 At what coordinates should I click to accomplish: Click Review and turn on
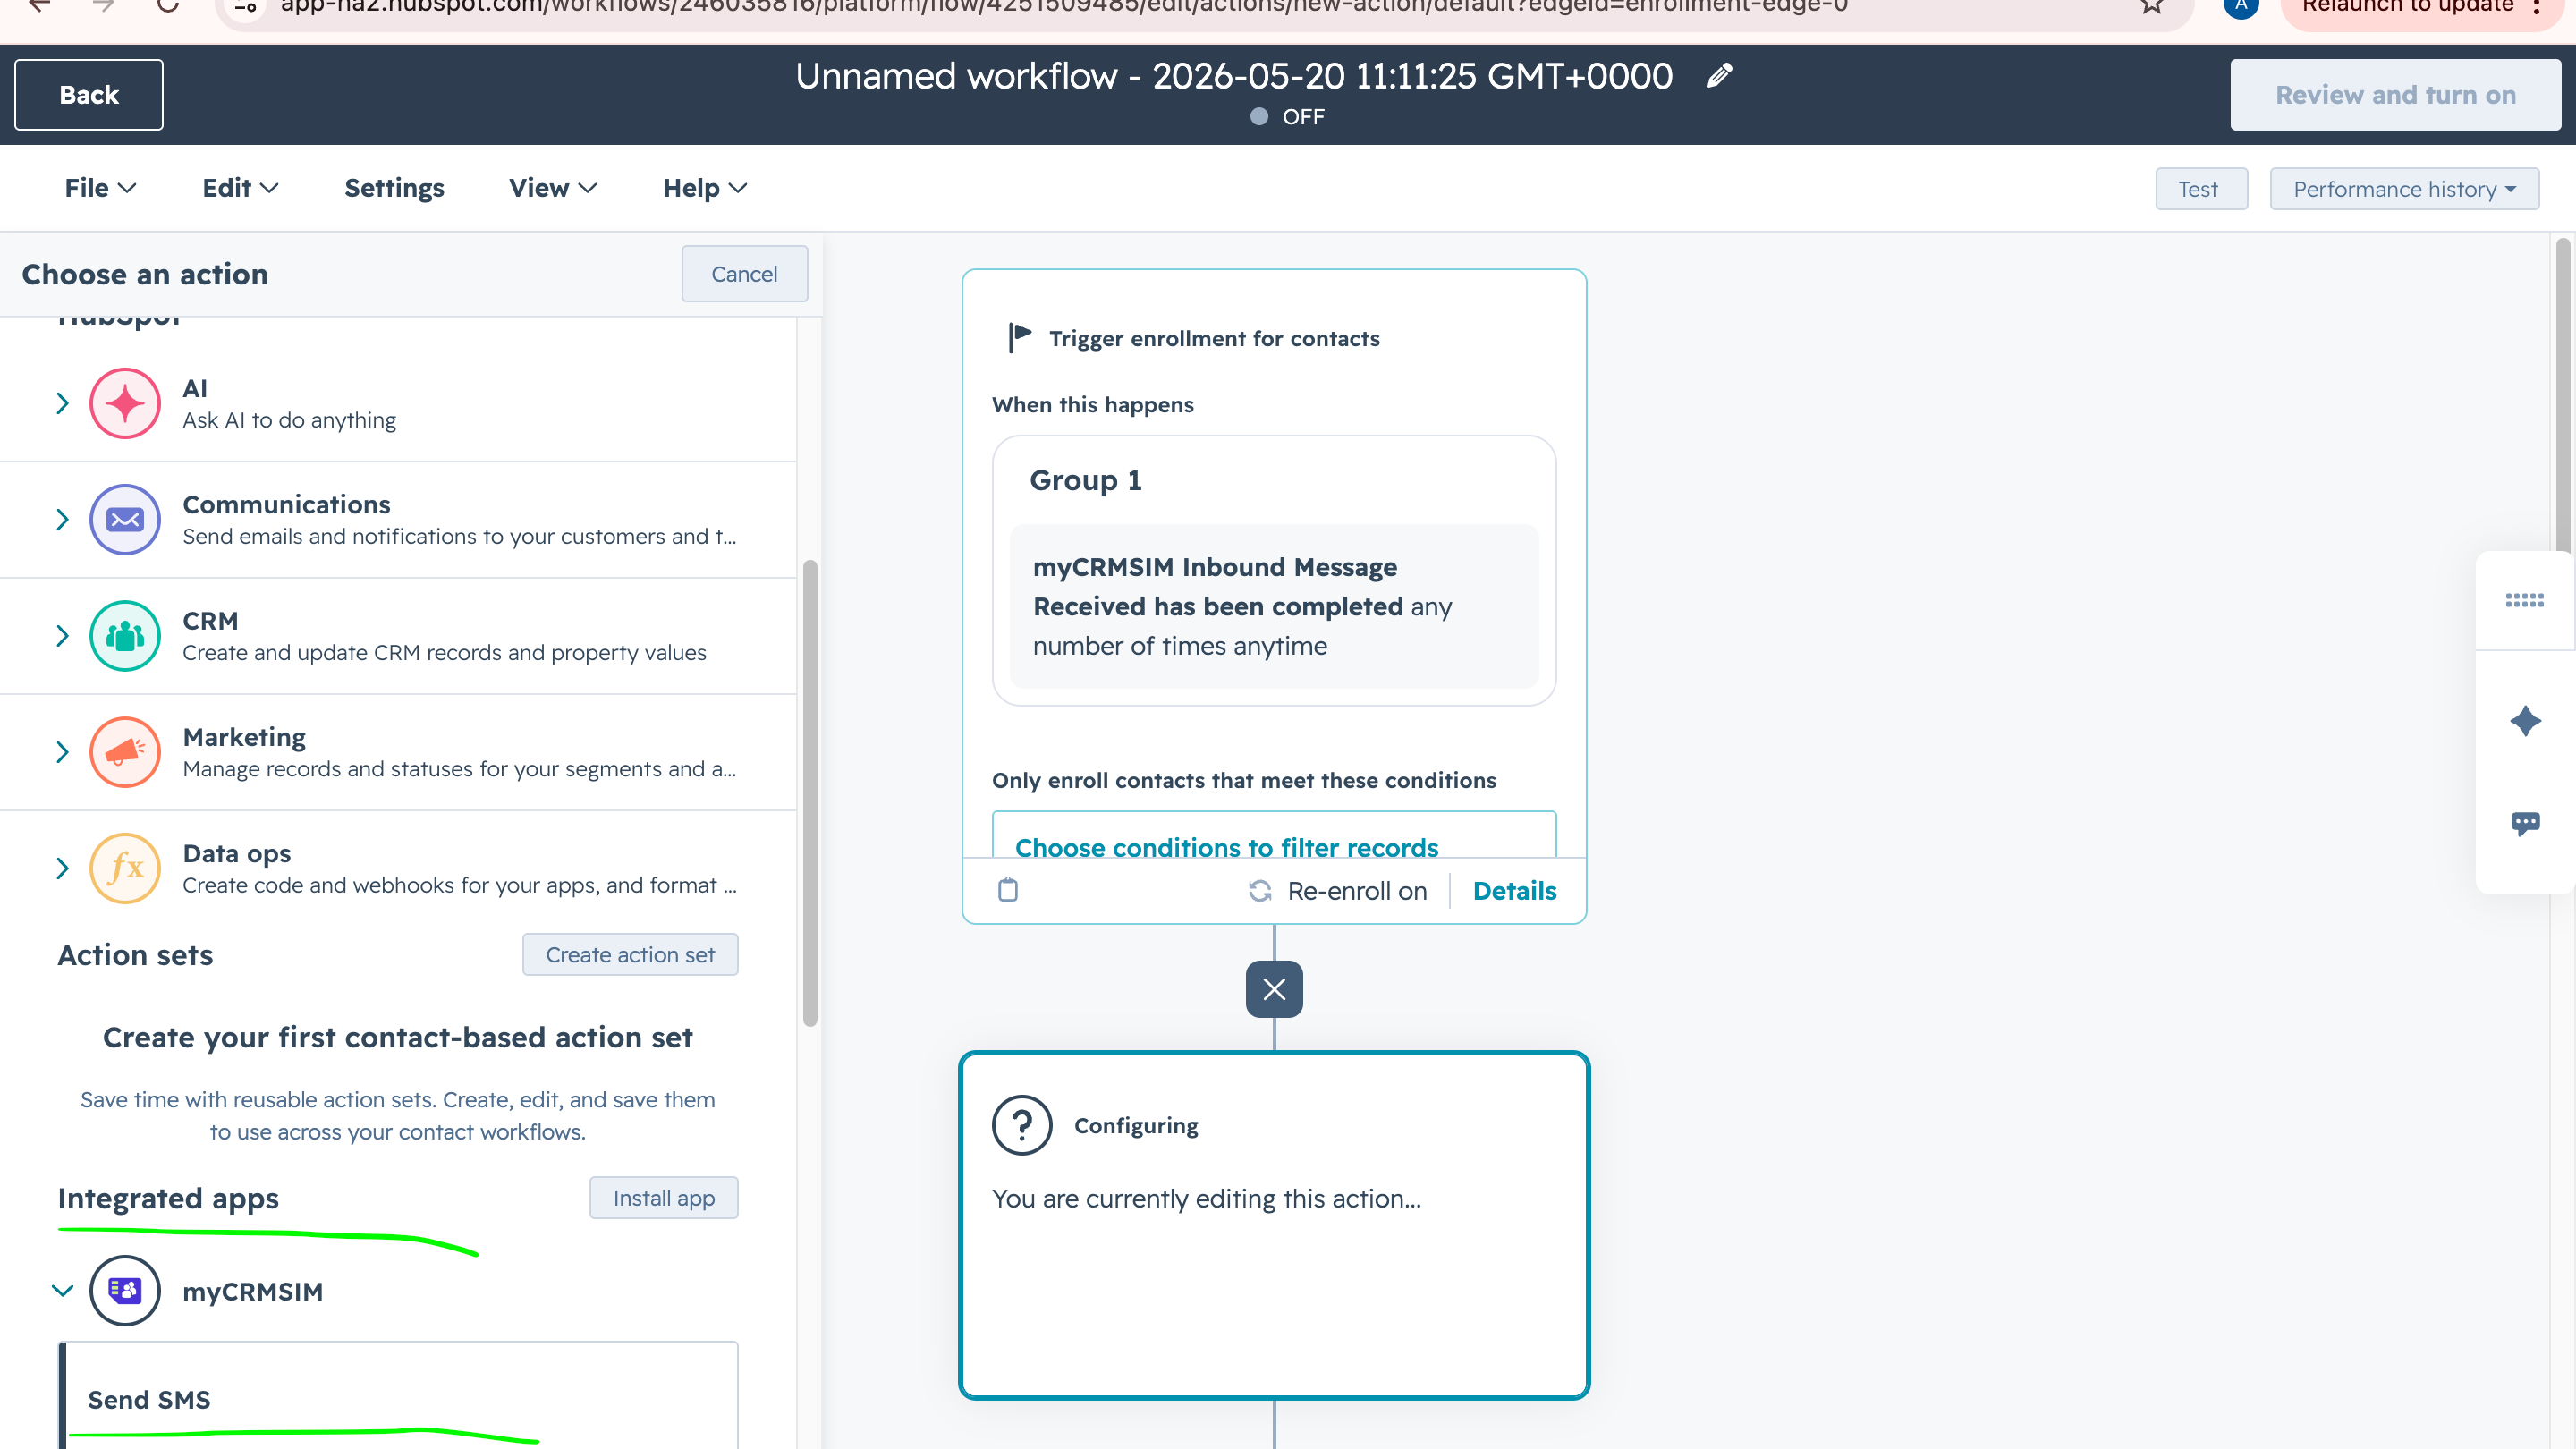(x=2395, y=95)
